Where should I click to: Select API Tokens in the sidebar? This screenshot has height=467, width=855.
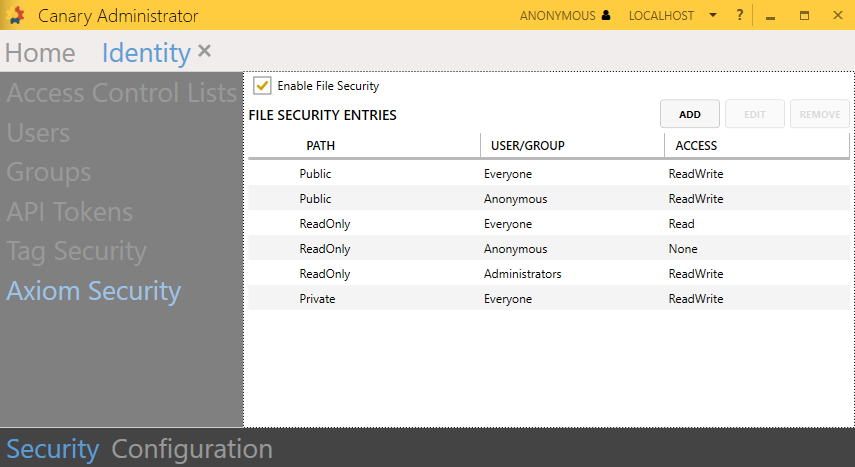point(69,212)
